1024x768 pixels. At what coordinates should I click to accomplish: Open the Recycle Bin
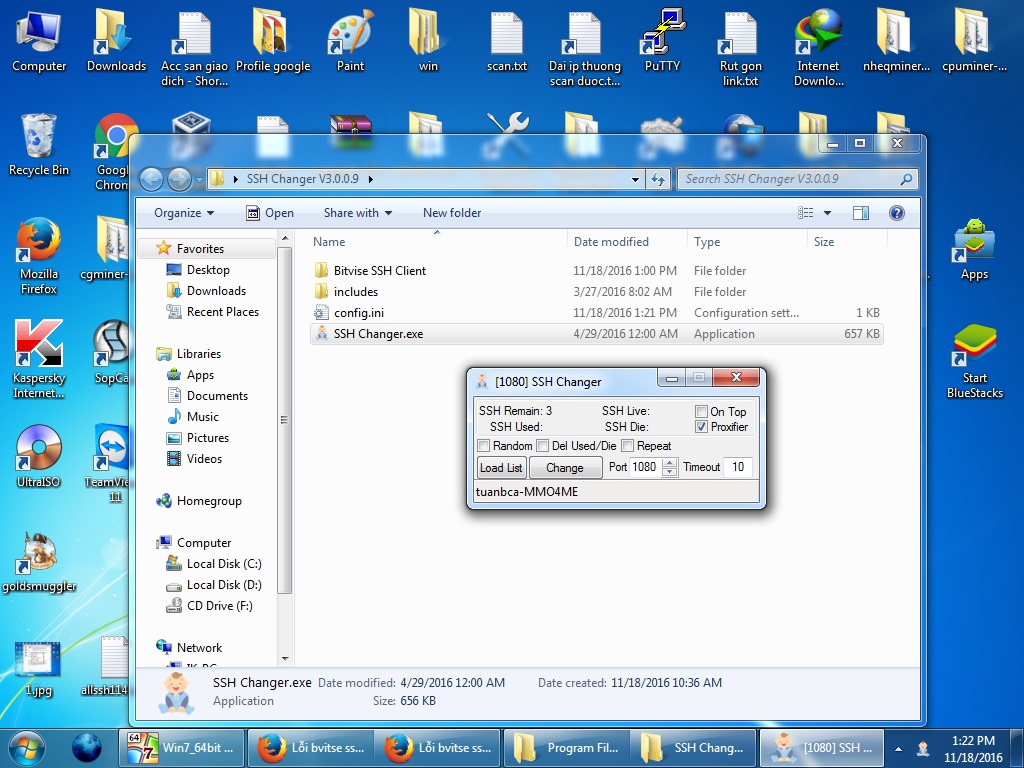39,145
